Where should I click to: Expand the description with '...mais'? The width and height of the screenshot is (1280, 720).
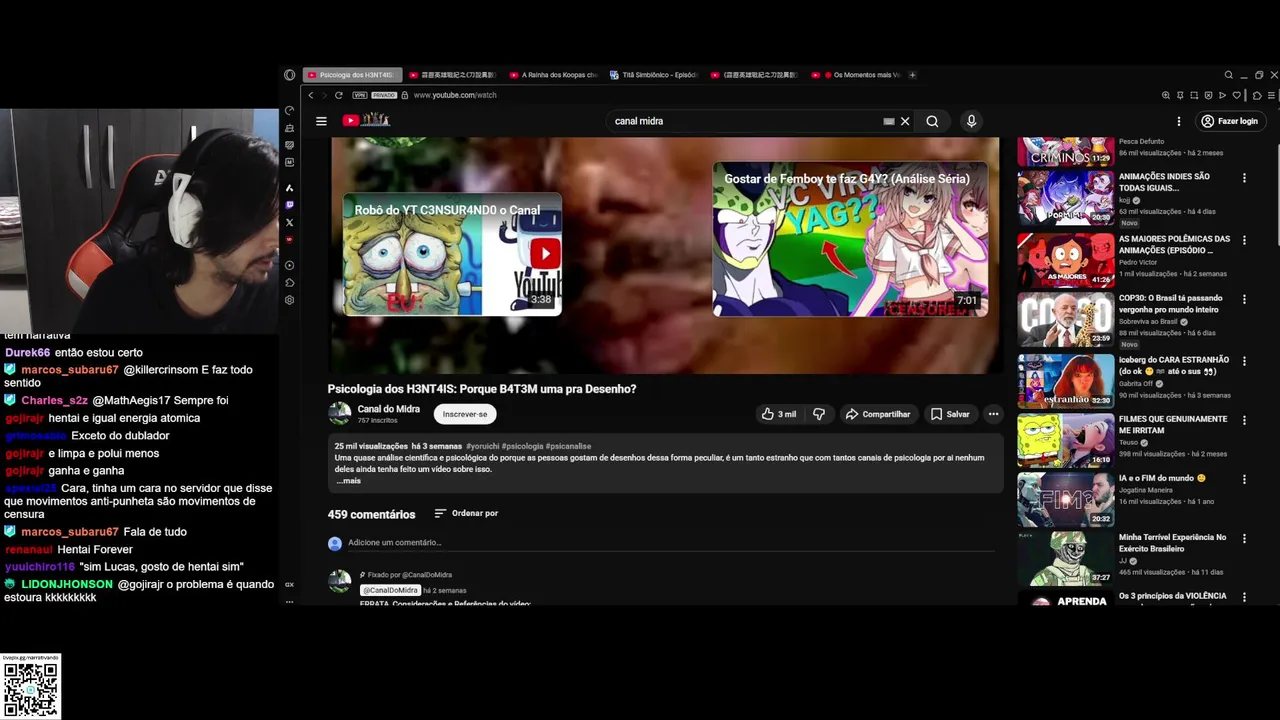[x=348, y=481]
